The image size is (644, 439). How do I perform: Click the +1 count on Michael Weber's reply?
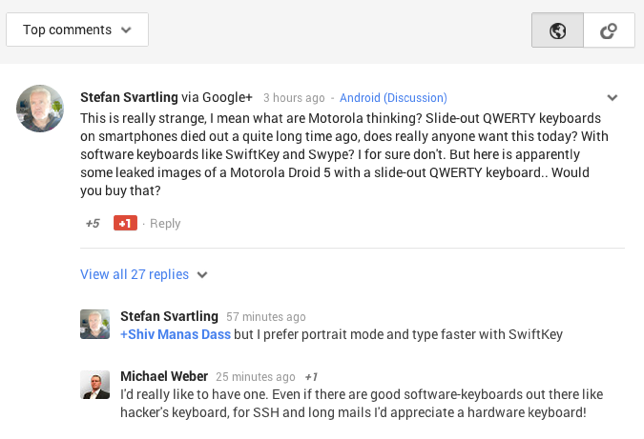pyautogui.click(x=311, y=377)
